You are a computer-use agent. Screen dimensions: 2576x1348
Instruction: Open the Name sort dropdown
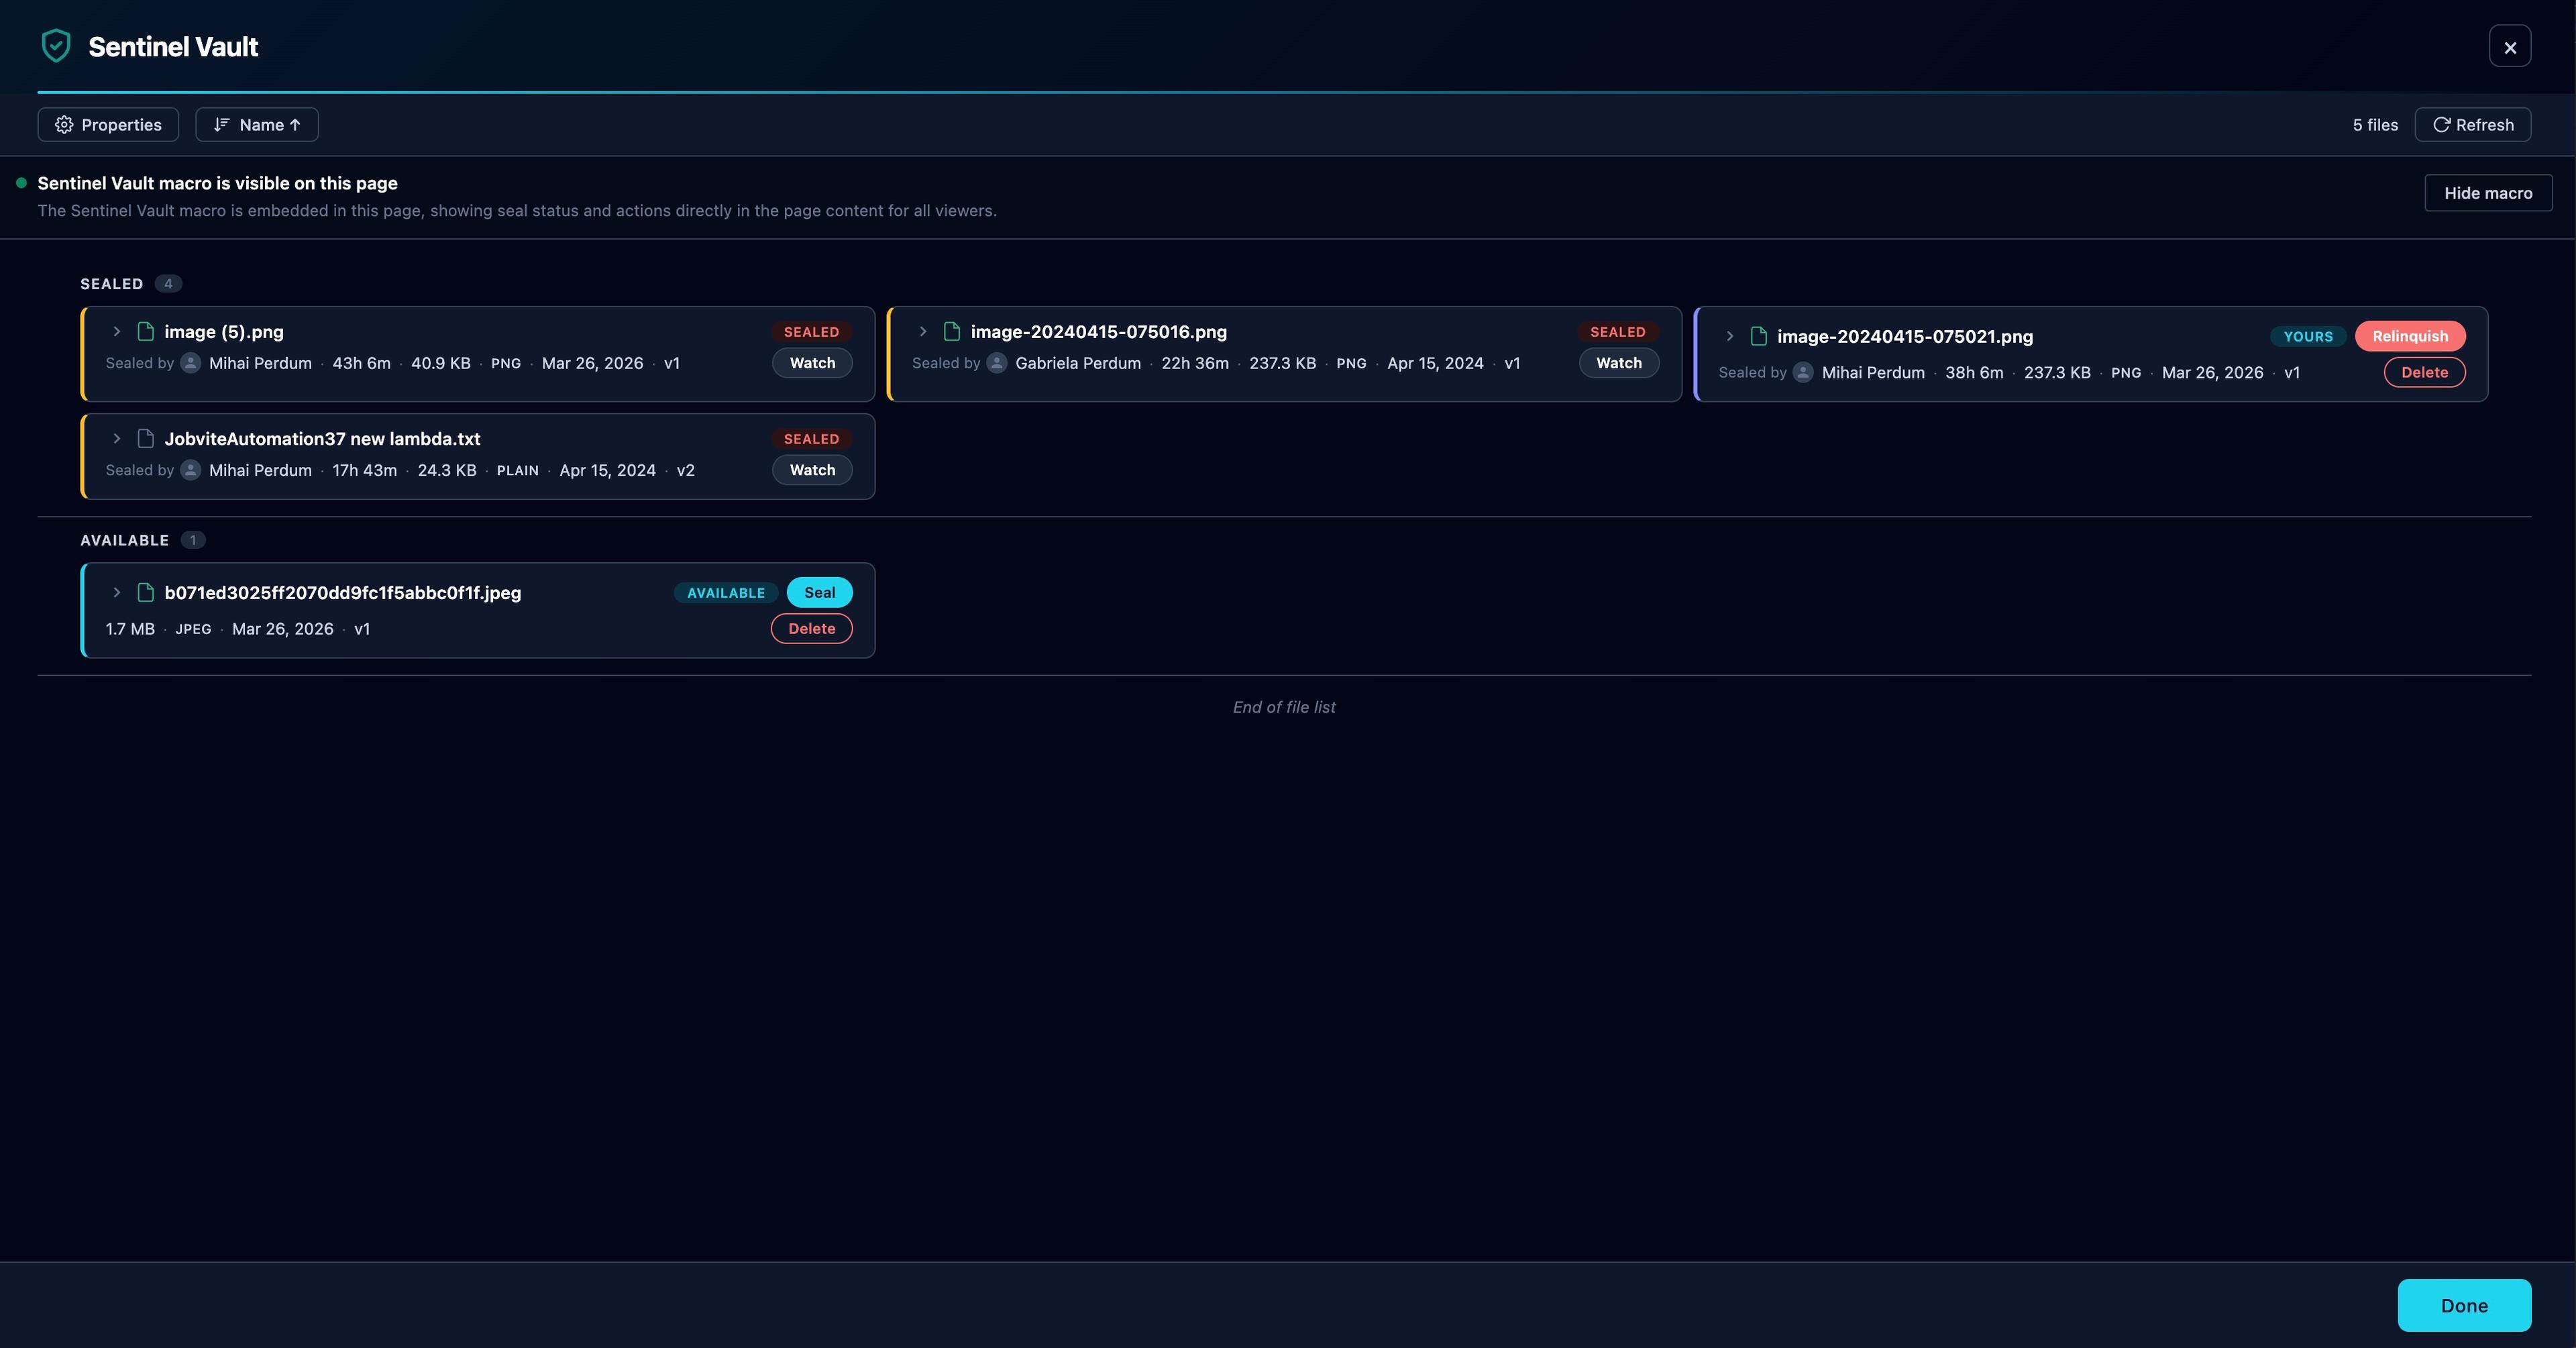[x=256, y=124]
